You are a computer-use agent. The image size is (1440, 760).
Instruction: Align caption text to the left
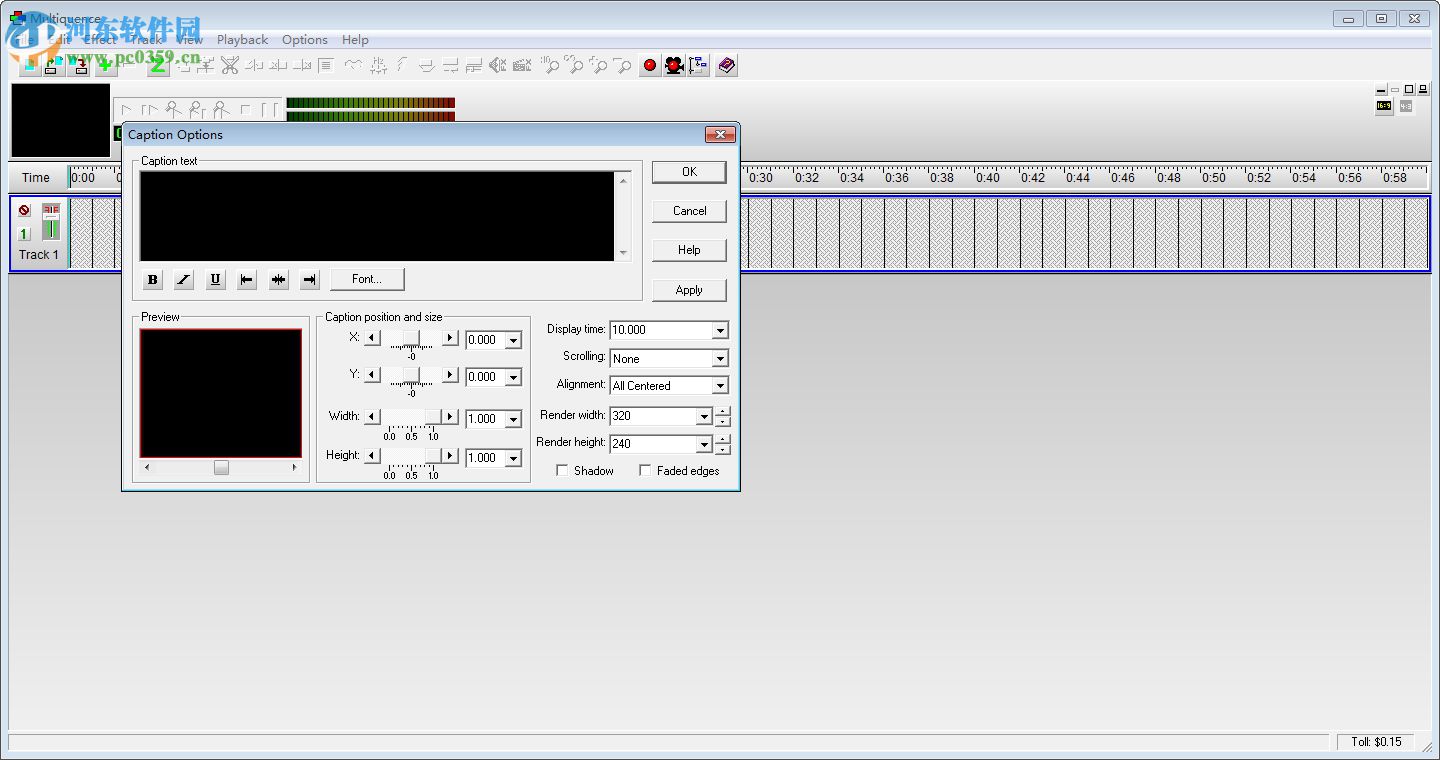pos(247,280)
